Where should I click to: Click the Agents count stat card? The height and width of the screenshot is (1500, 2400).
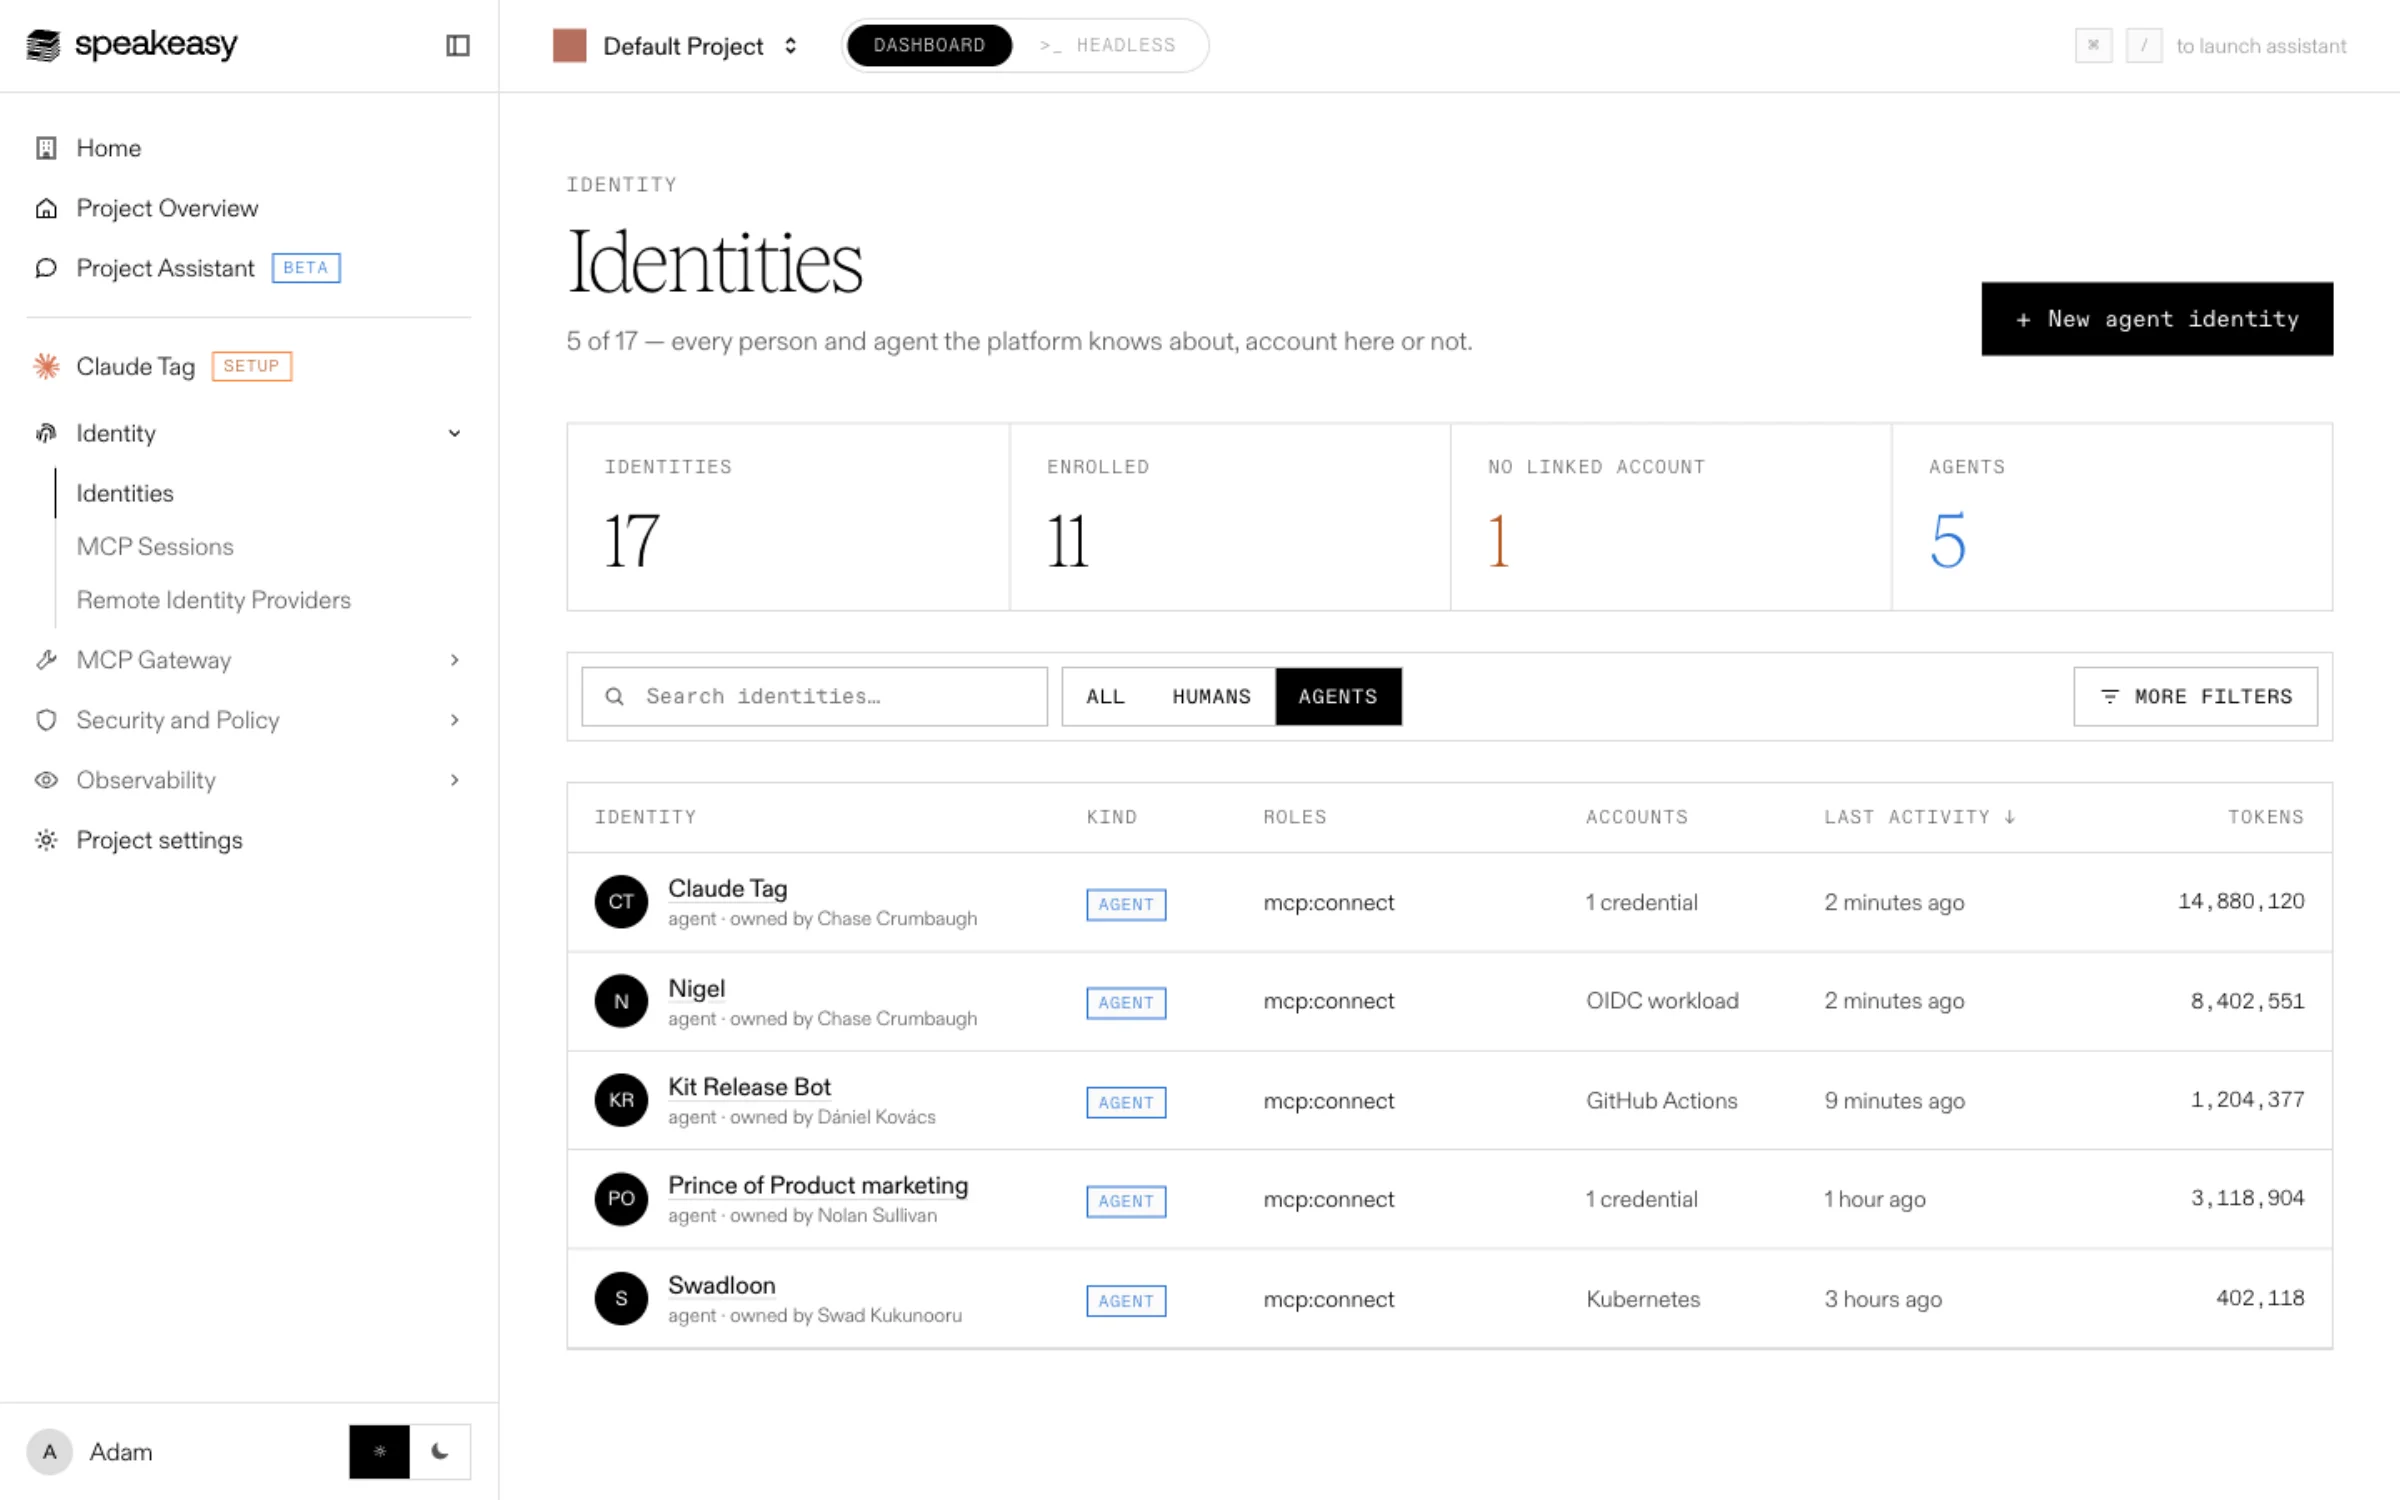2112,517
